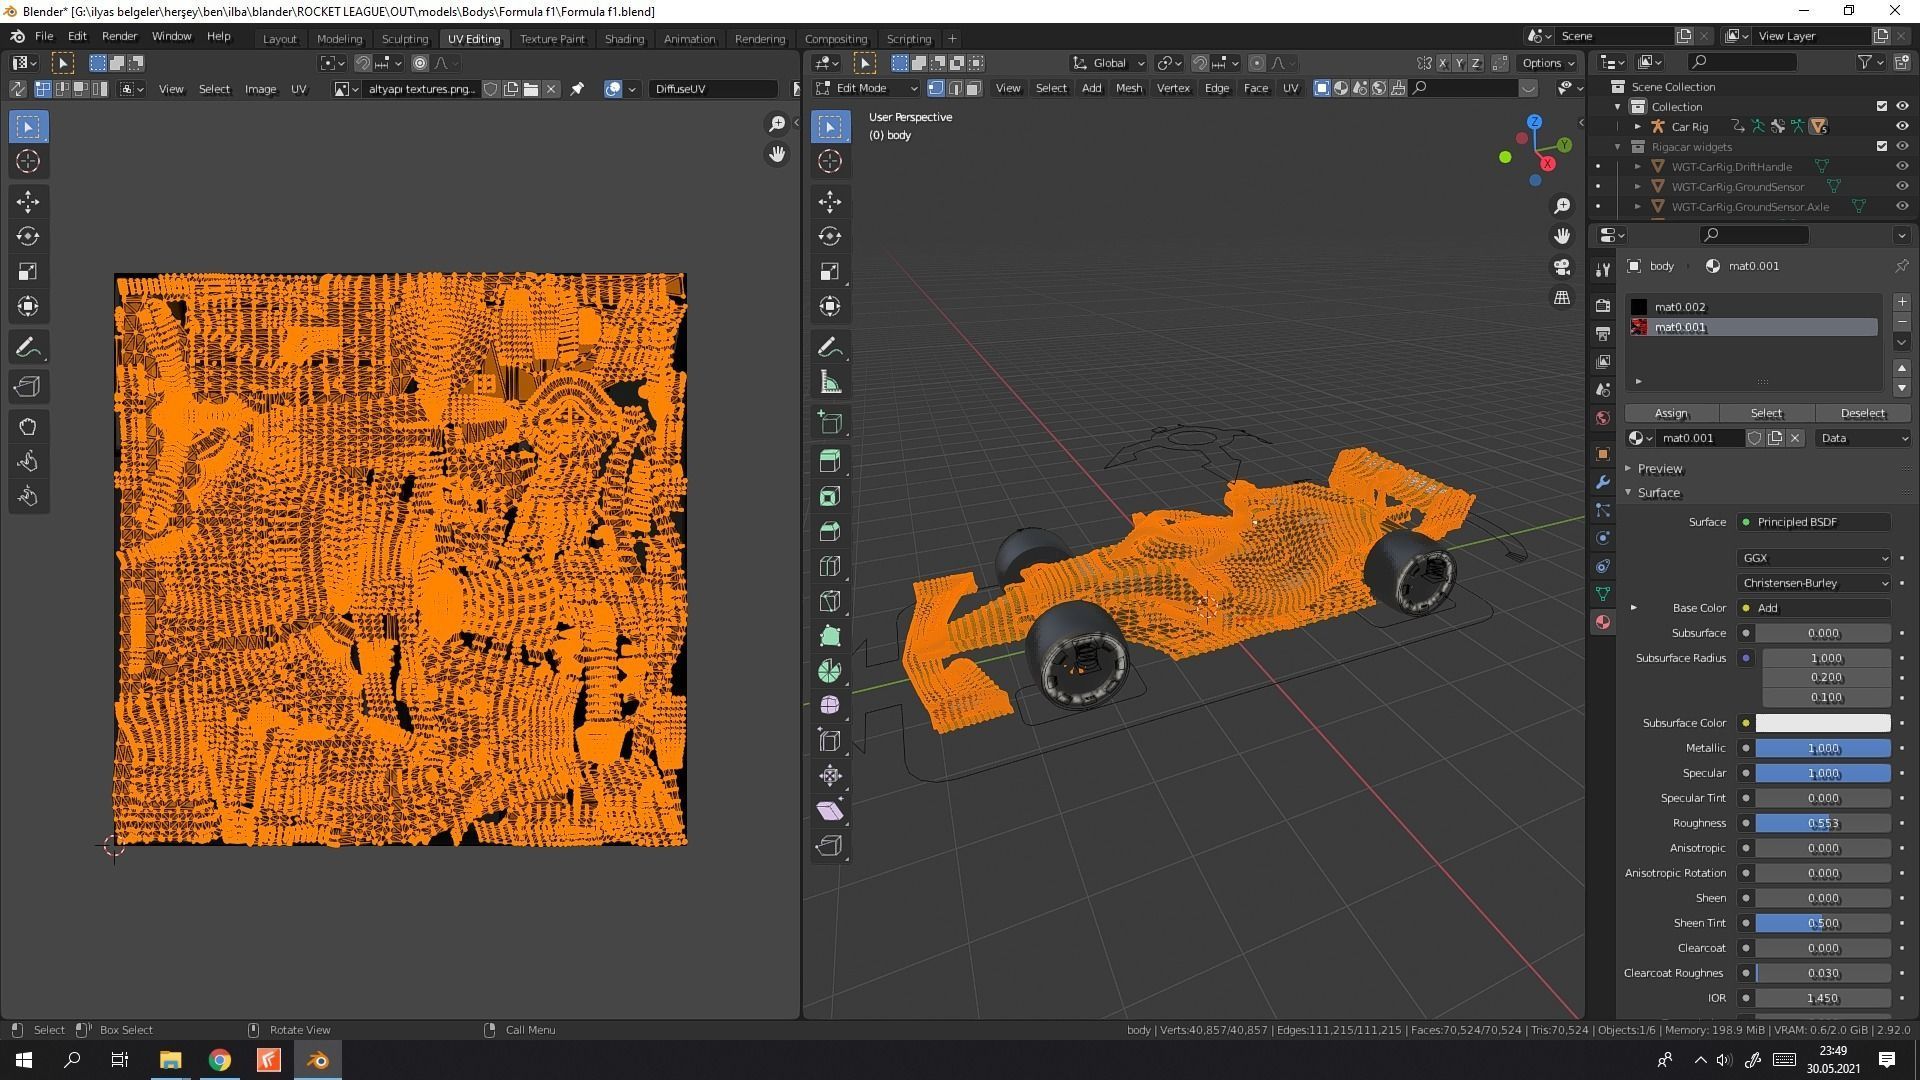Image resolution: width=1920 pixels, height=1080 pixels.
Task: Switch to the Shading workspace tab
Action: 624,39
